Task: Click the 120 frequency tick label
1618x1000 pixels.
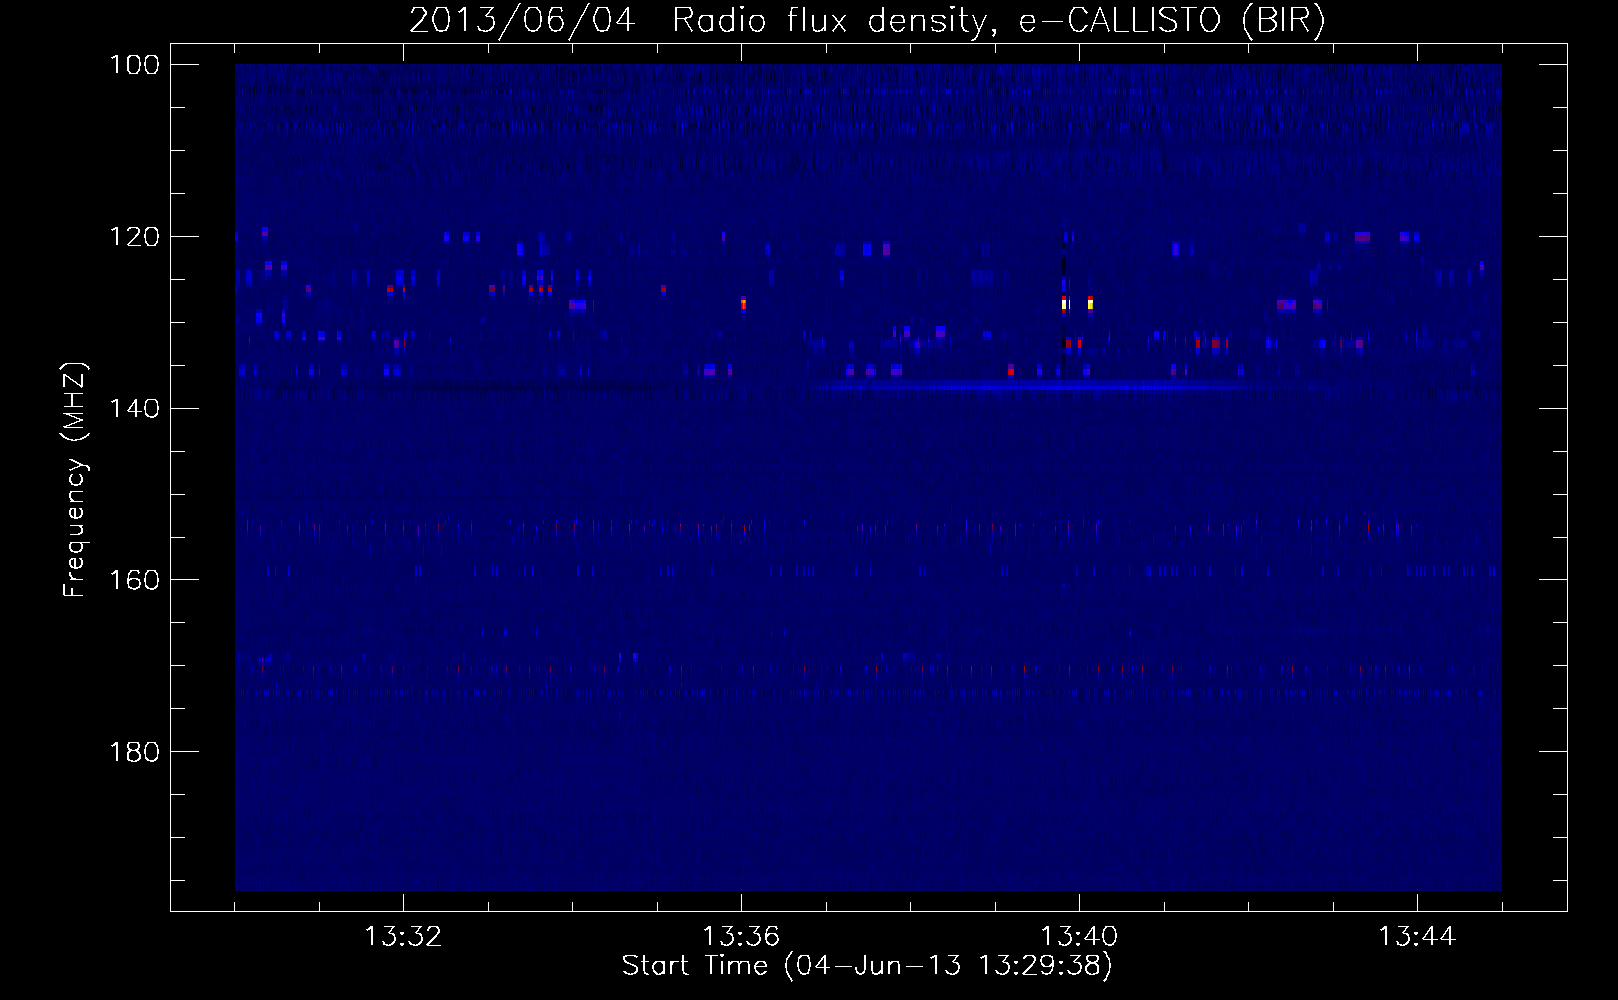Action: click(x=135, y=237)
